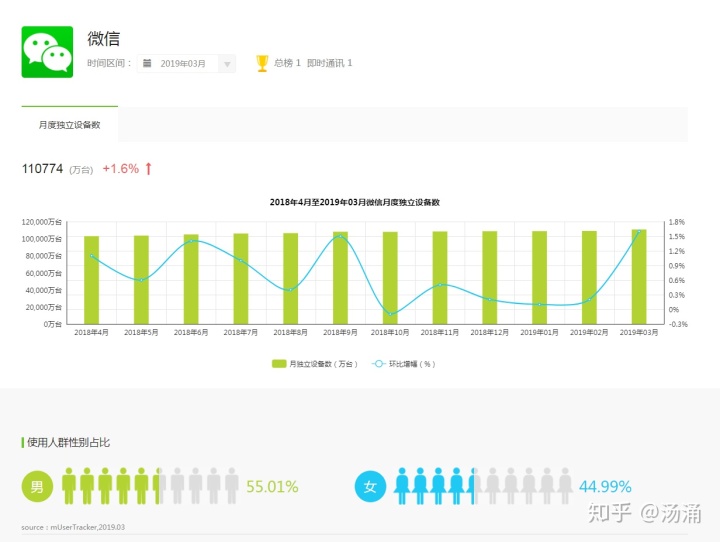Click the green bar for 2019年02月
The image size is (720, 542).
click(589, 277)
